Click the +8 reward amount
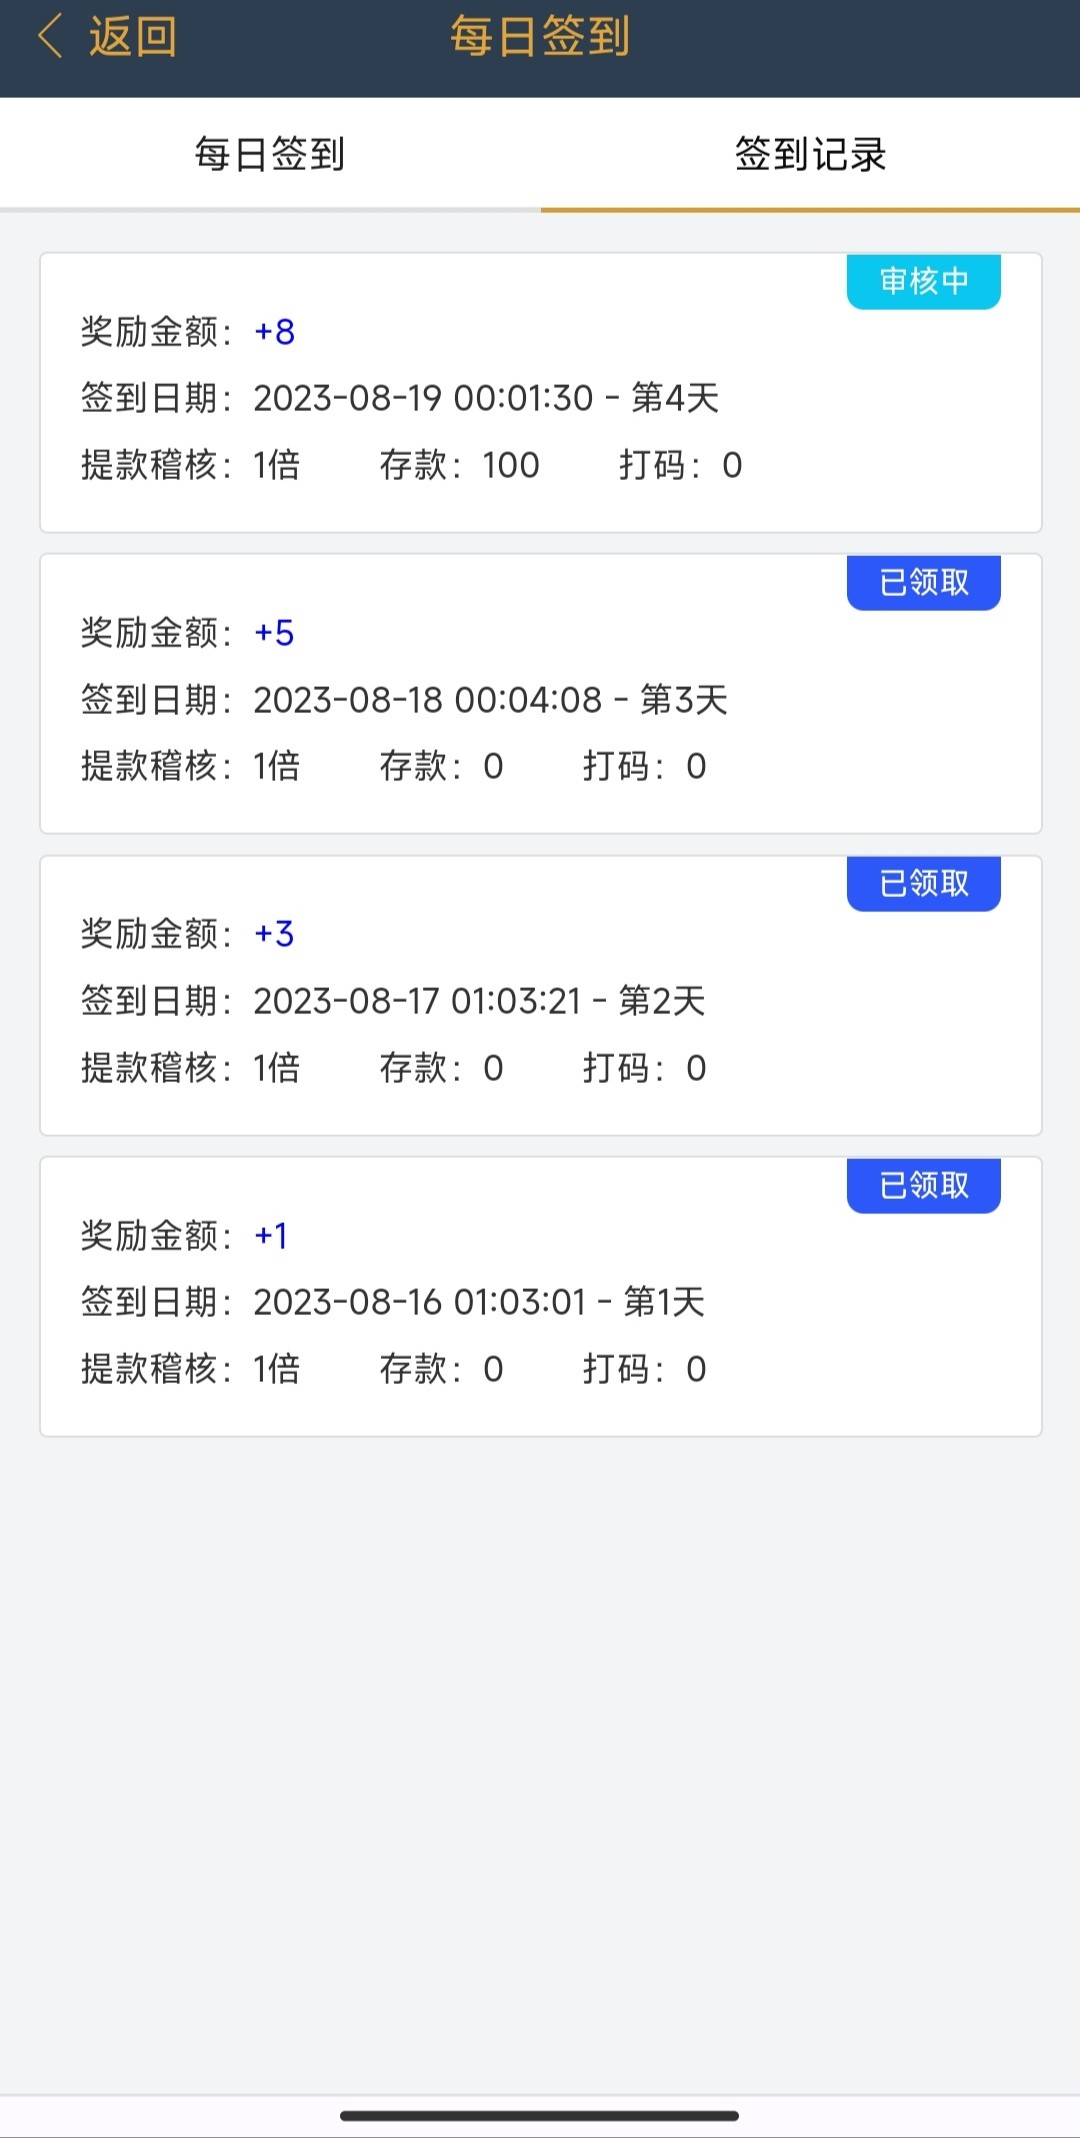This screenshot has width=1080, height=2138. (x=274, y=332)
